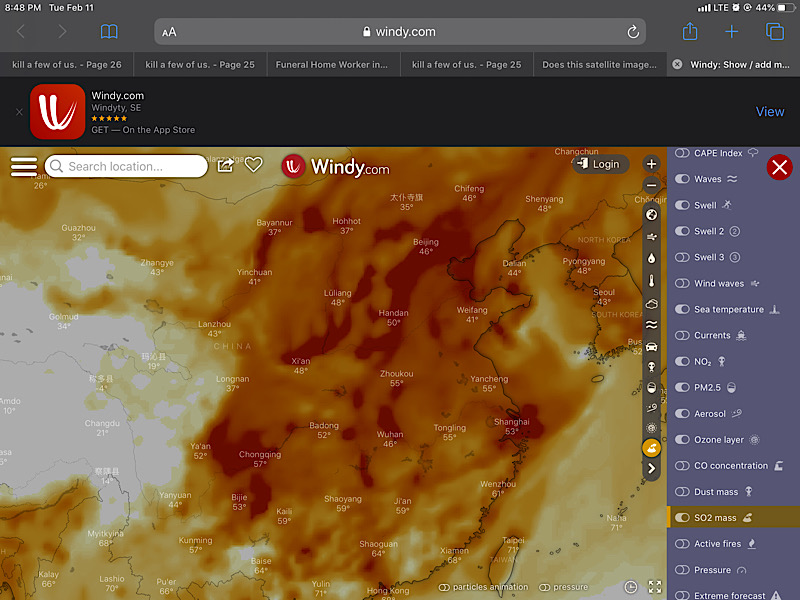Select SO2 mass layer label

click(x=715, y=518)
